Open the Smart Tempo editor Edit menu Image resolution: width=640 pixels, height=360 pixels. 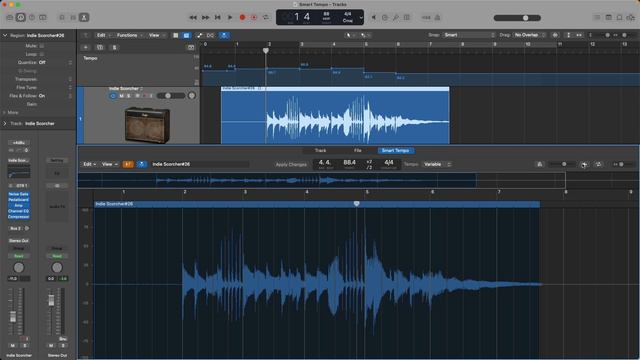pyautogui.click(x=90, y=164)
